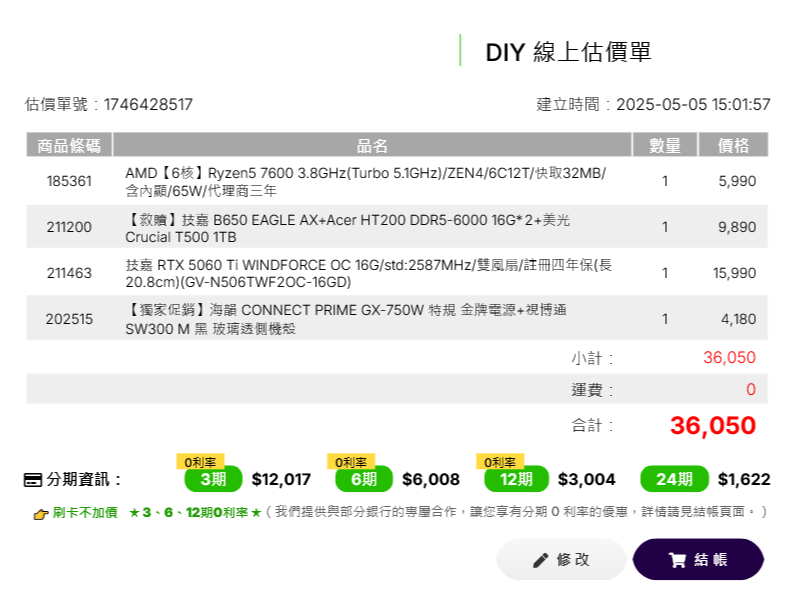This screenshot has height=604, width=795.
Task: Click product barcode 211463
Action: 69,273
